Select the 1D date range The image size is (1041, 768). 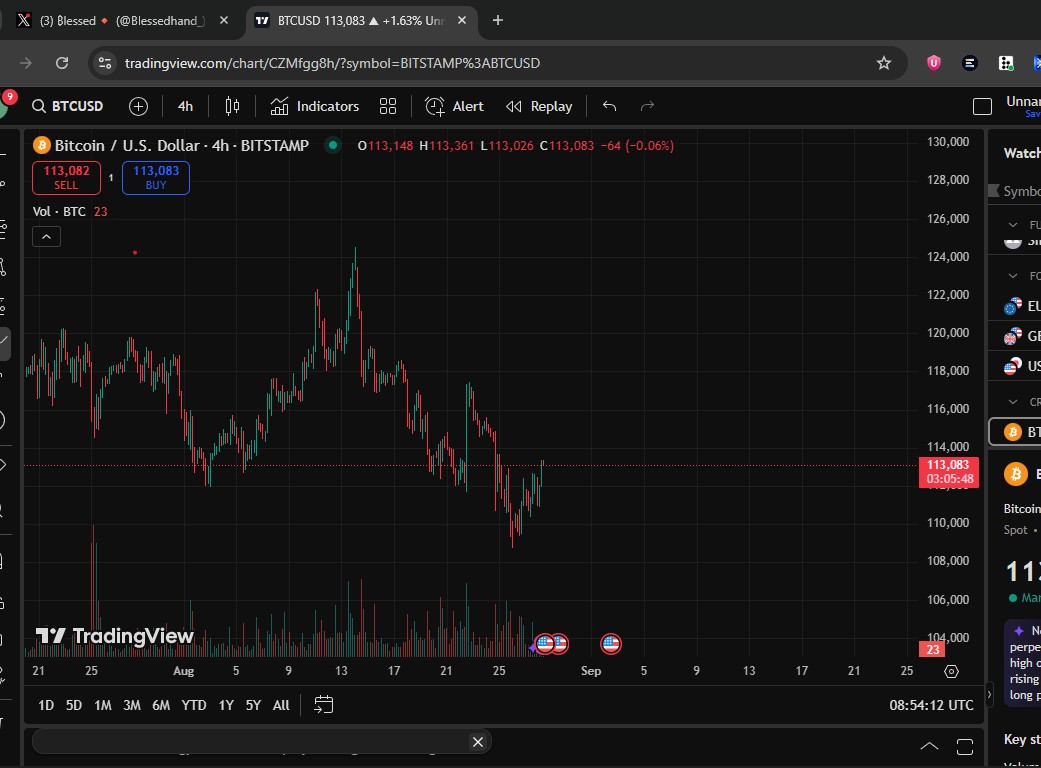pyautogui.click(x=46, y=705)
